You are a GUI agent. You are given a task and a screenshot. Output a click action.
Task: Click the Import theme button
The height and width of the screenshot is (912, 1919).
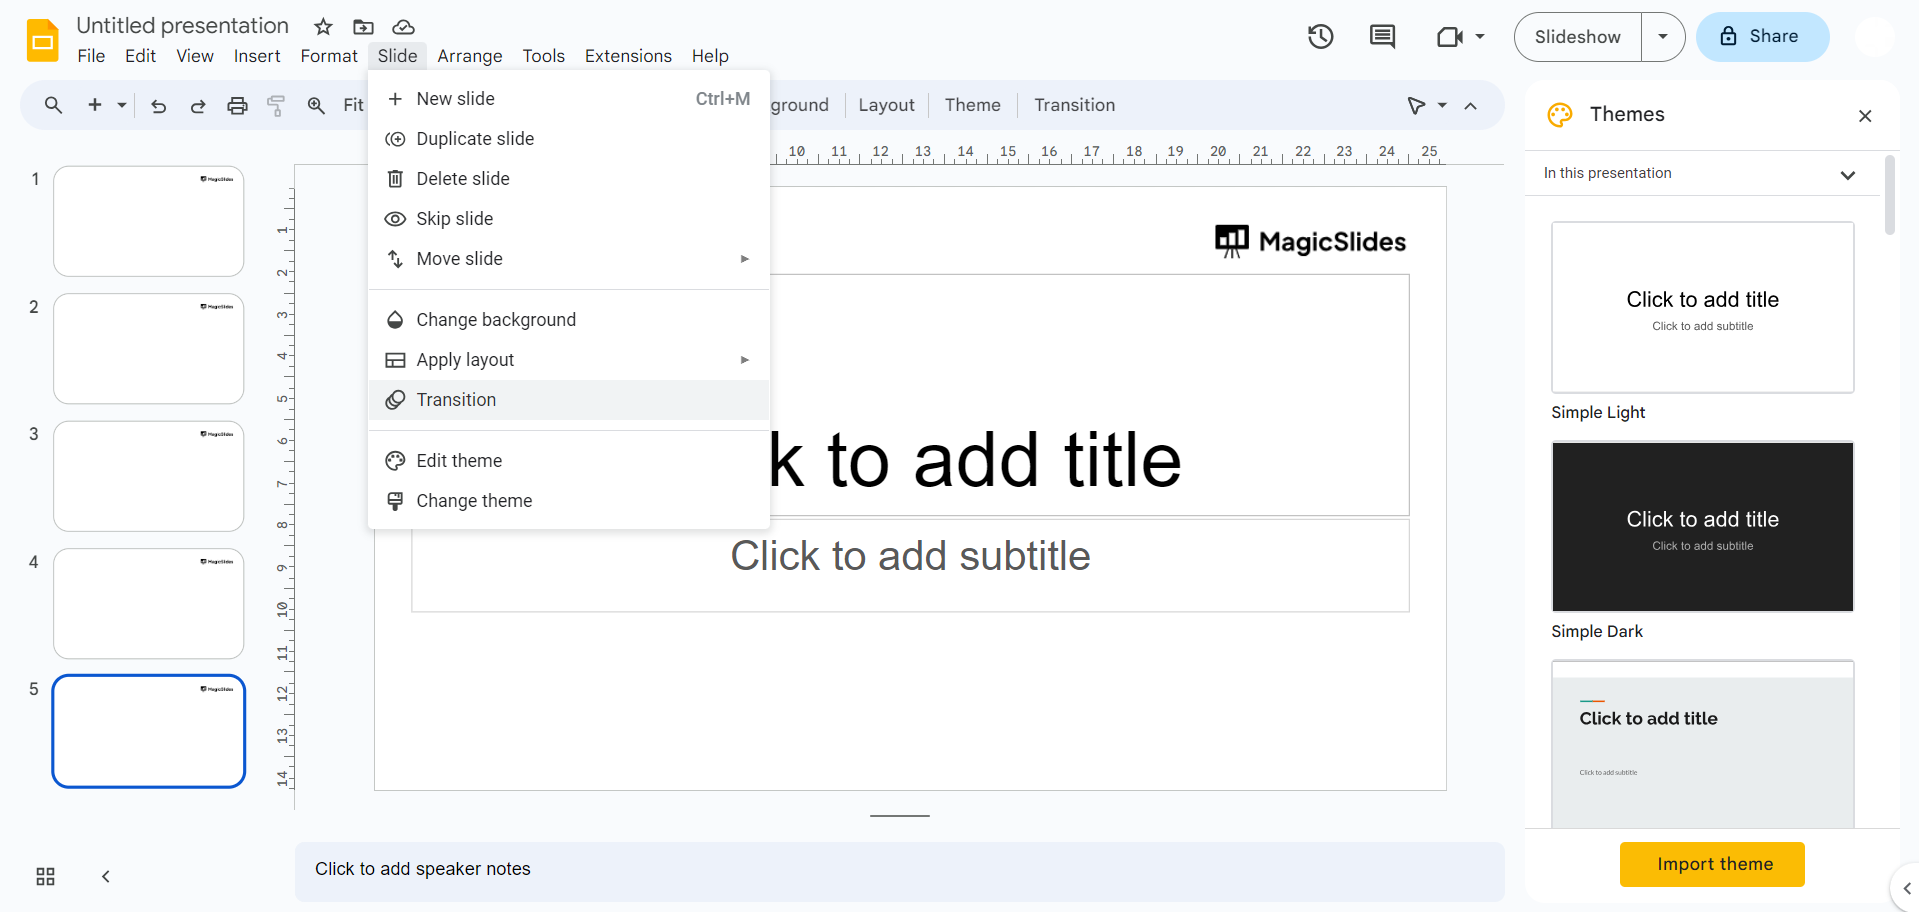(1711, 864)
